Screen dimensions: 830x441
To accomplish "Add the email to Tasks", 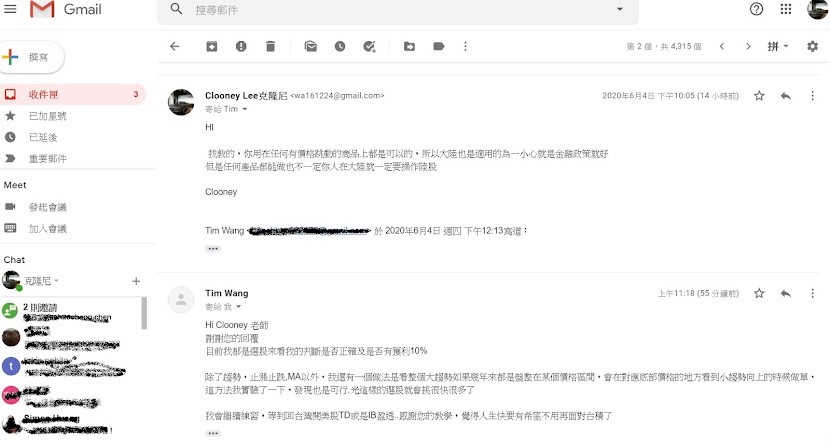I will tap(369, 47).
